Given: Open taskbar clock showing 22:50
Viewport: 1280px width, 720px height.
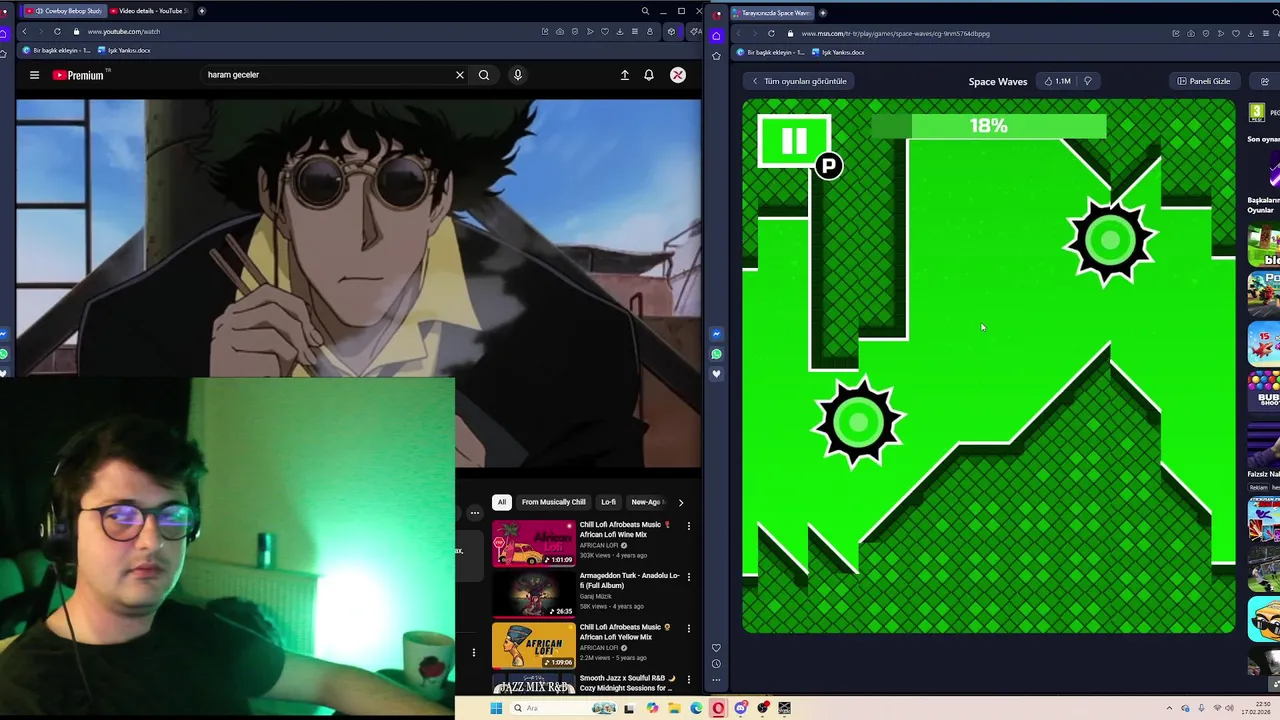Looking at the screenshot, I should coord(1258,708).
